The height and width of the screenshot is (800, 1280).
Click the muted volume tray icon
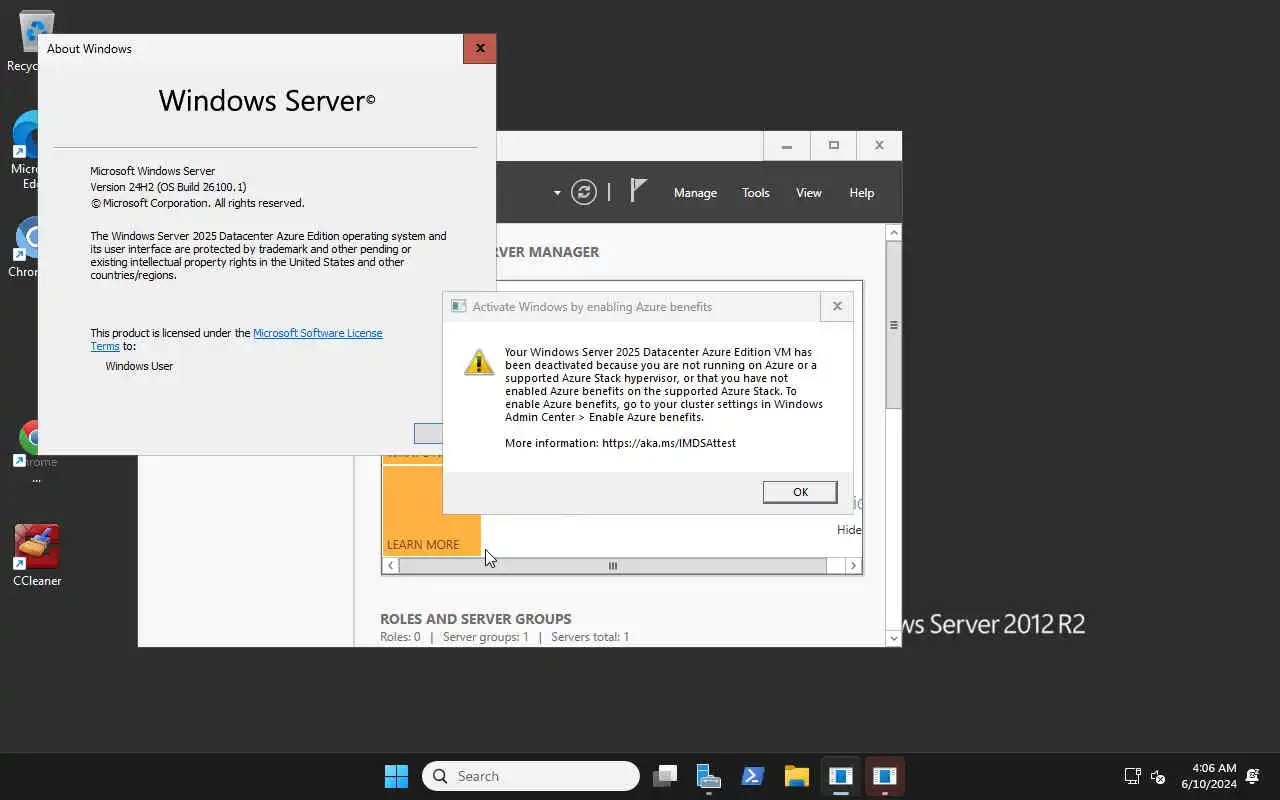click(1158, 776)
